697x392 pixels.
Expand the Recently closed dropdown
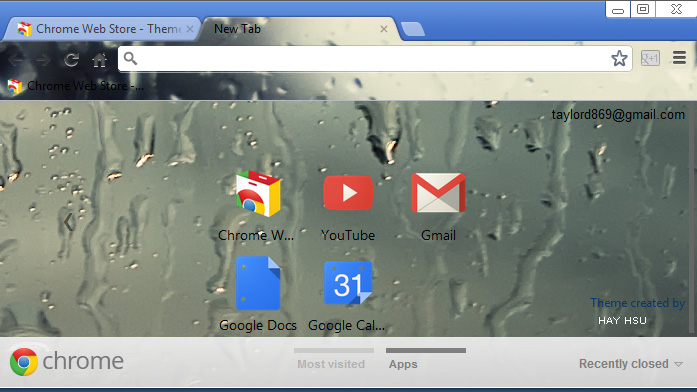pyautogui.click(x=630, y=364)
